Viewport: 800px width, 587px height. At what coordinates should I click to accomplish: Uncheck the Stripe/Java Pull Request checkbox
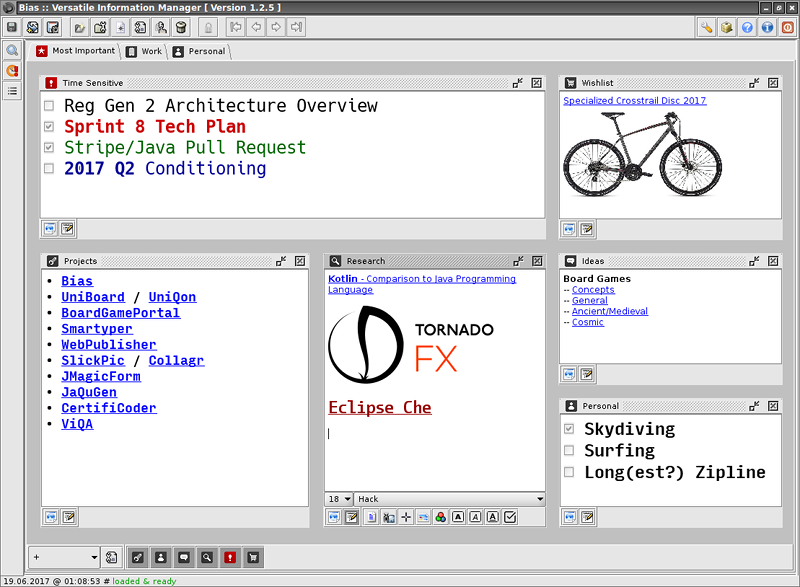49,147
